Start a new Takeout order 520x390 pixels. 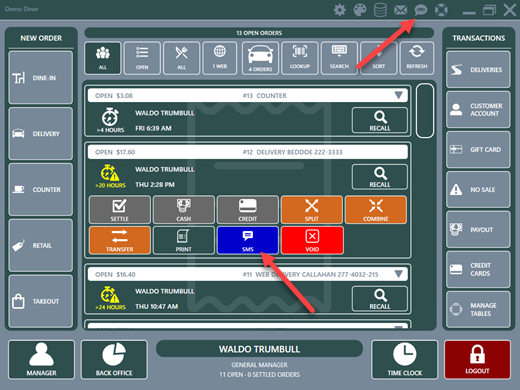coord(41,301)
